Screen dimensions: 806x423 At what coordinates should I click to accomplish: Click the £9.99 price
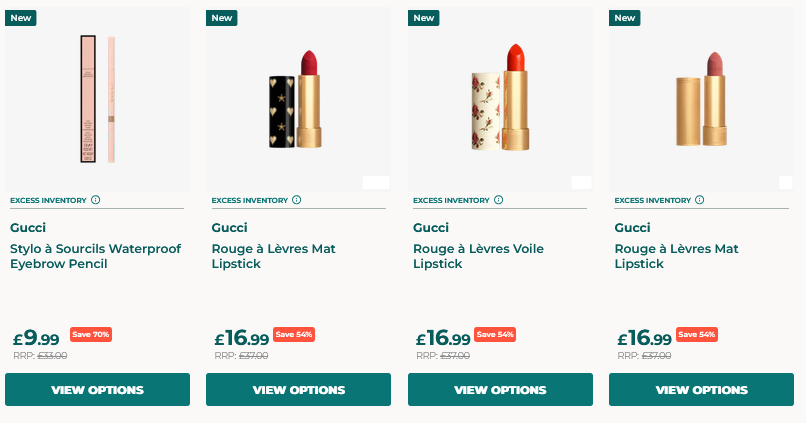tap(36, 338)
